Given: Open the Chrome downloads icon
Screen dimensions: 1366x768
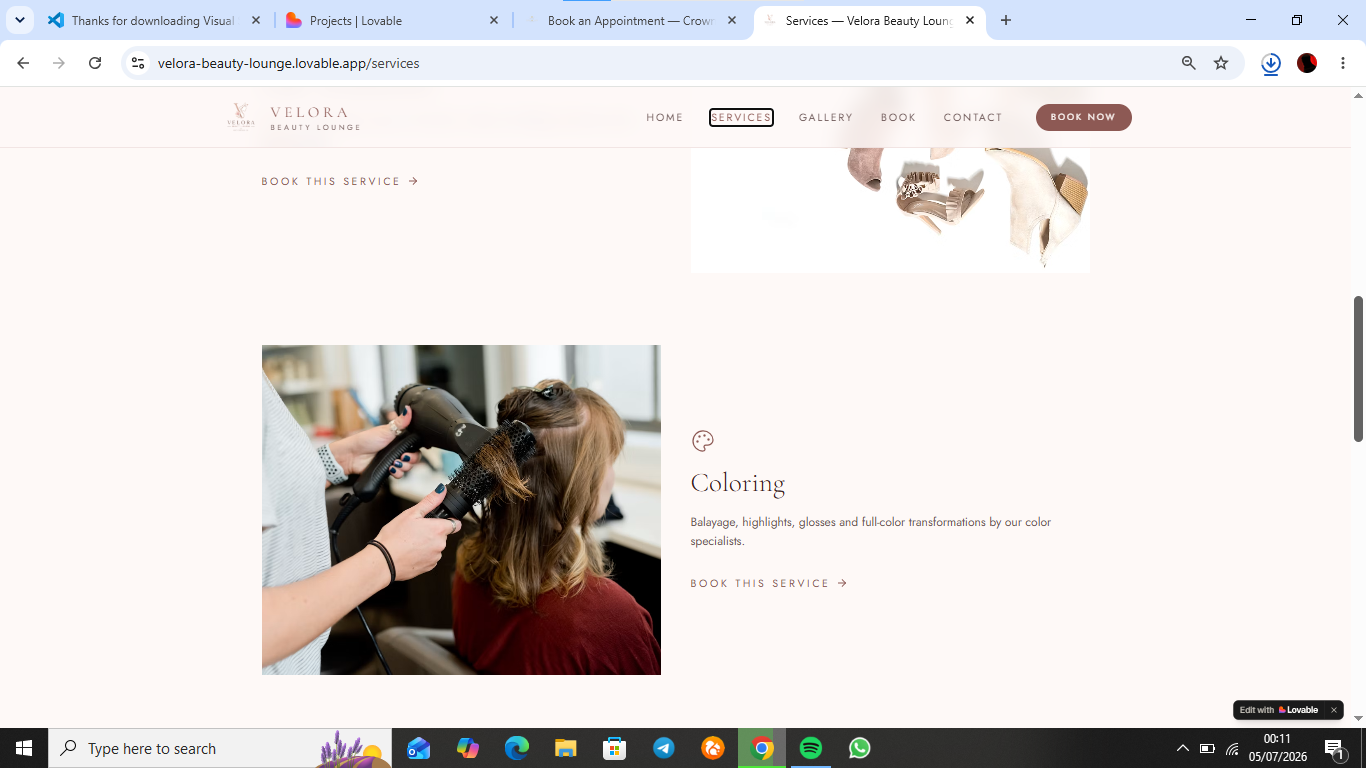Looking at the screenshot, I should pos(1271,63).
